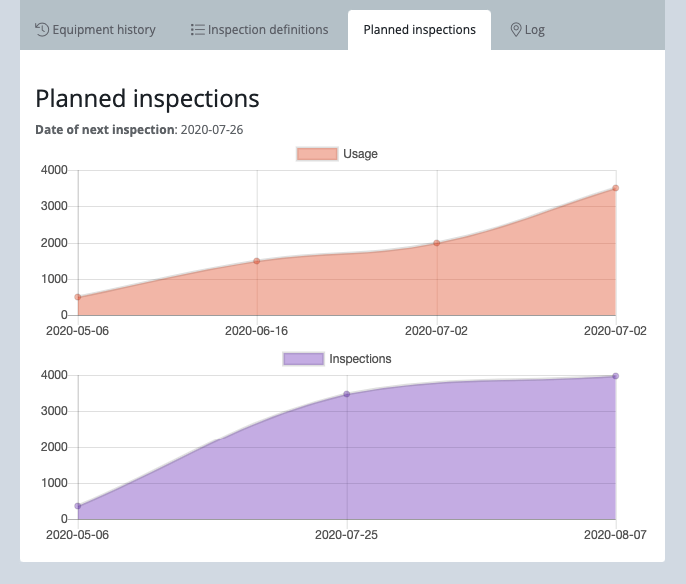Select the Usage point near 3500 value

point(616,188)
